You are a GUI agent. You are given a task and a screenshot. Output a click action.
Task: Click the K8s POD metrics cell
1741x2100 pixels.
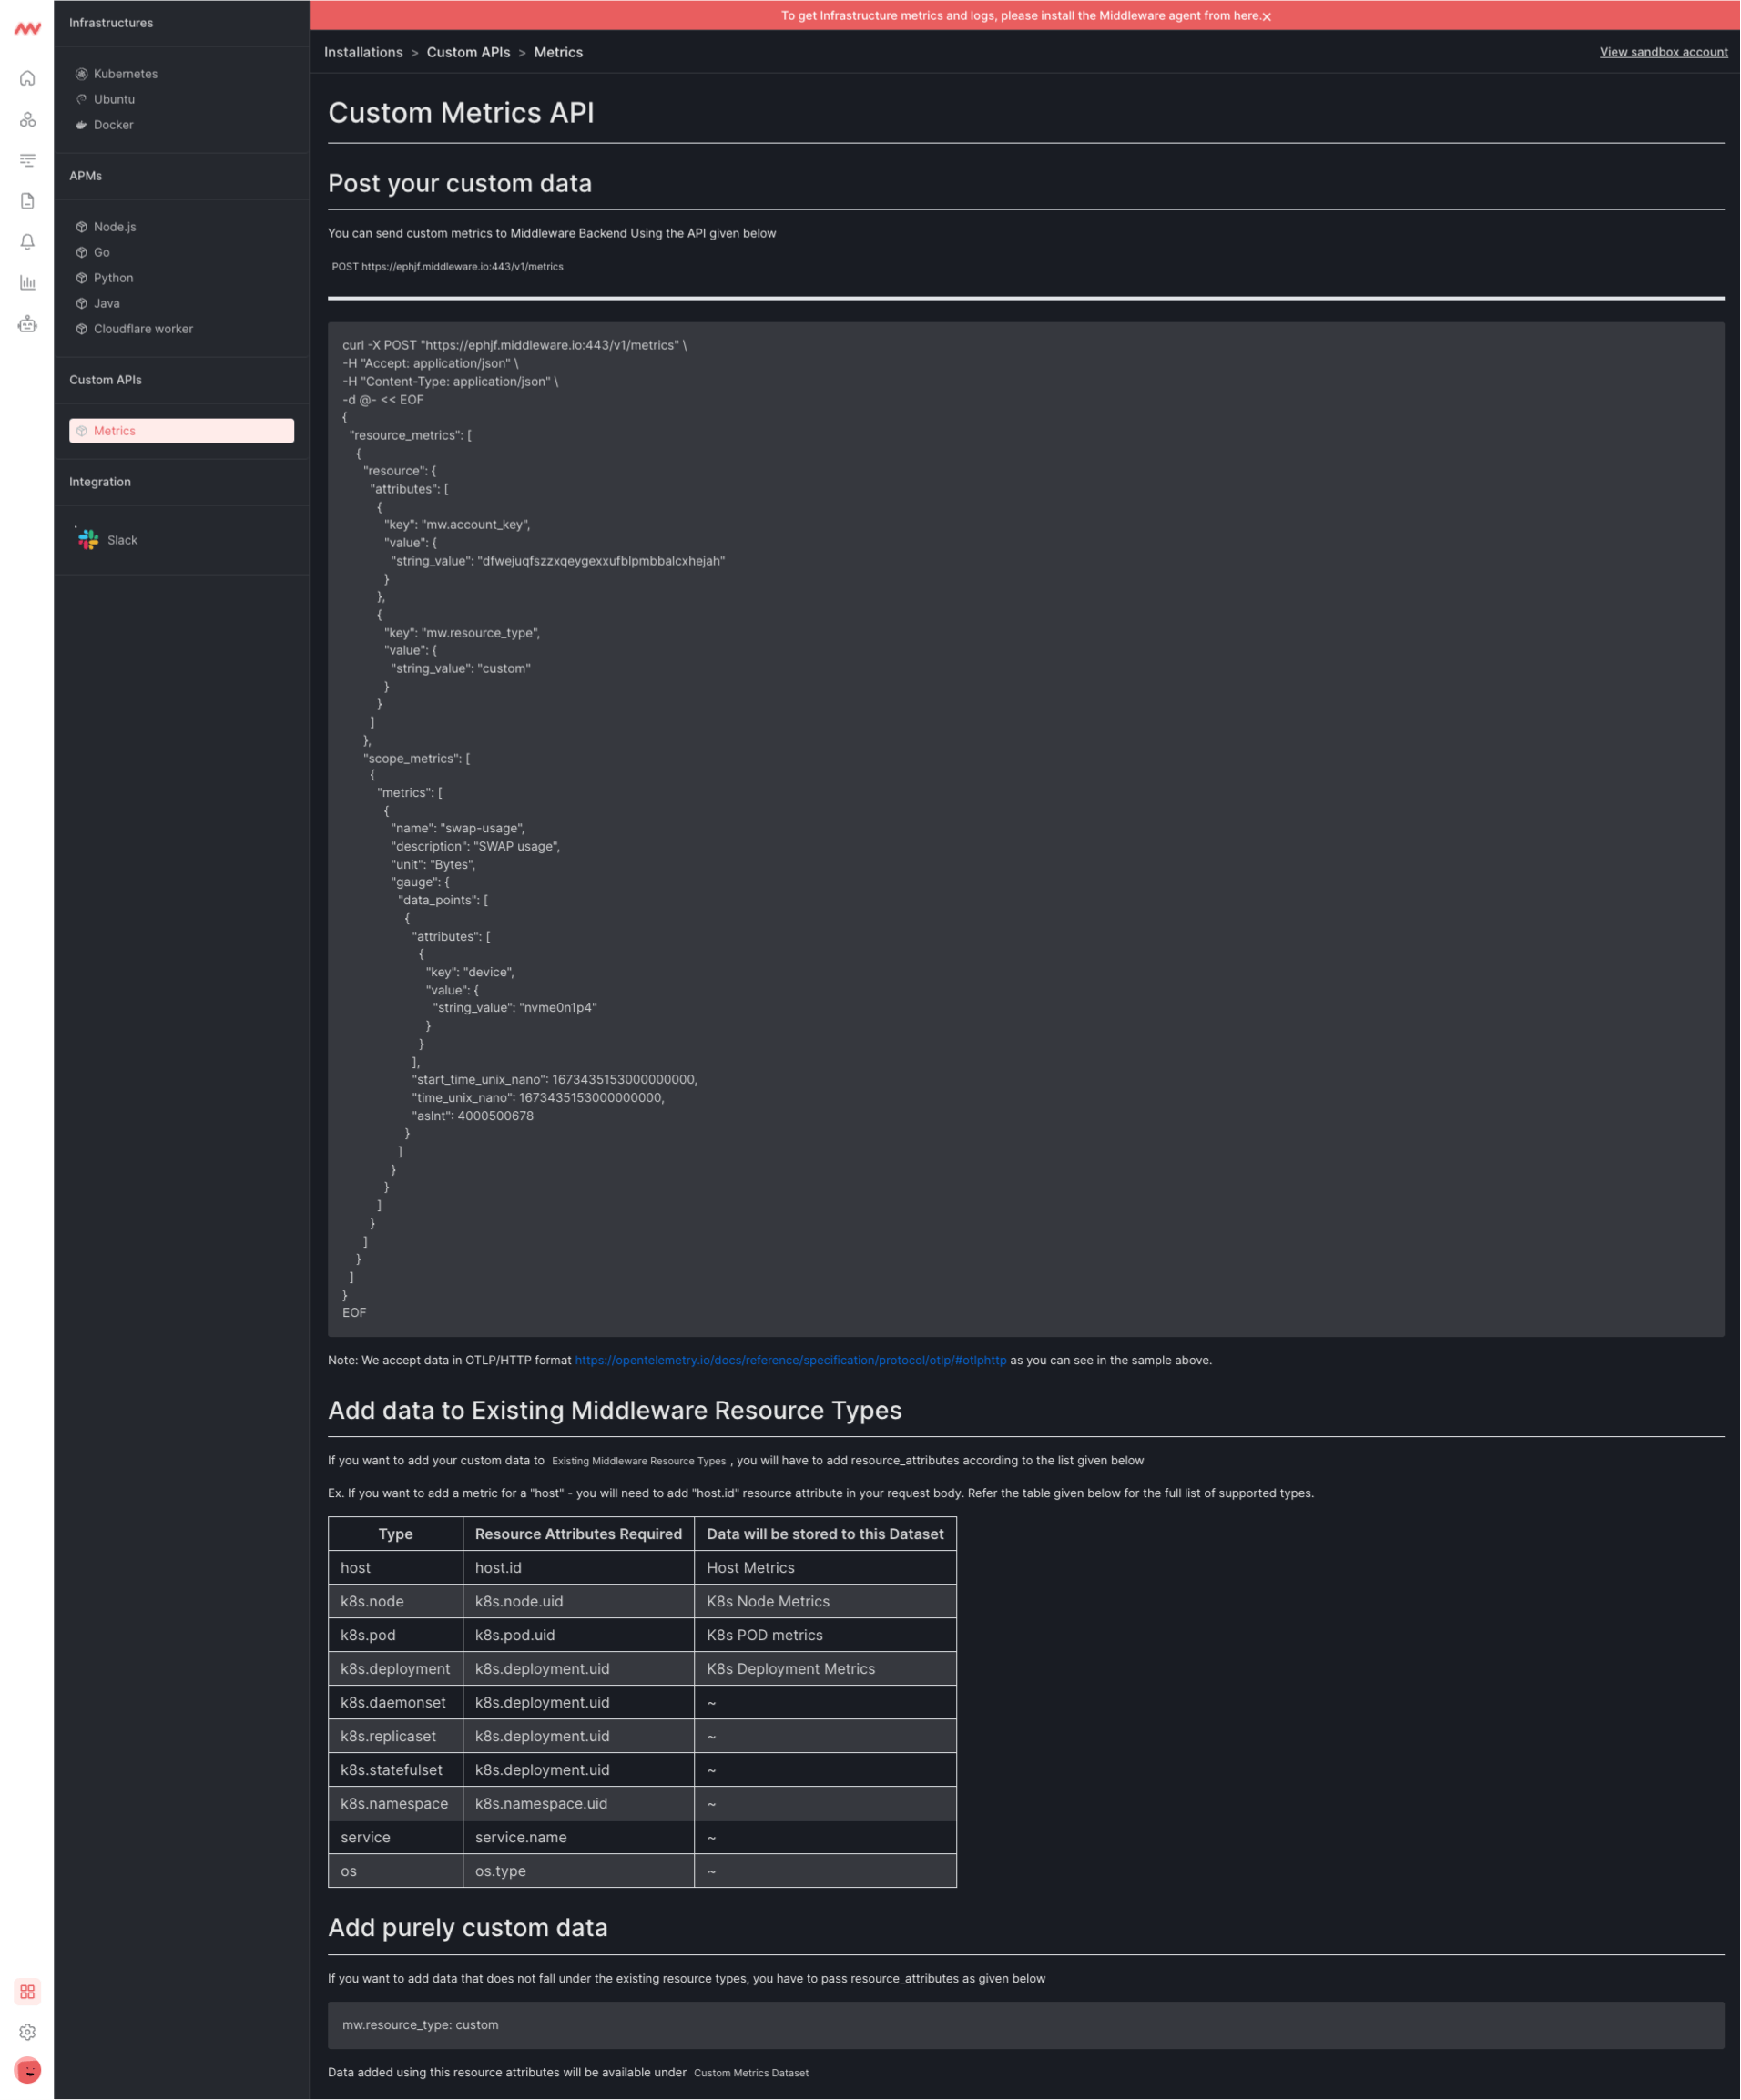(825, 1635)
